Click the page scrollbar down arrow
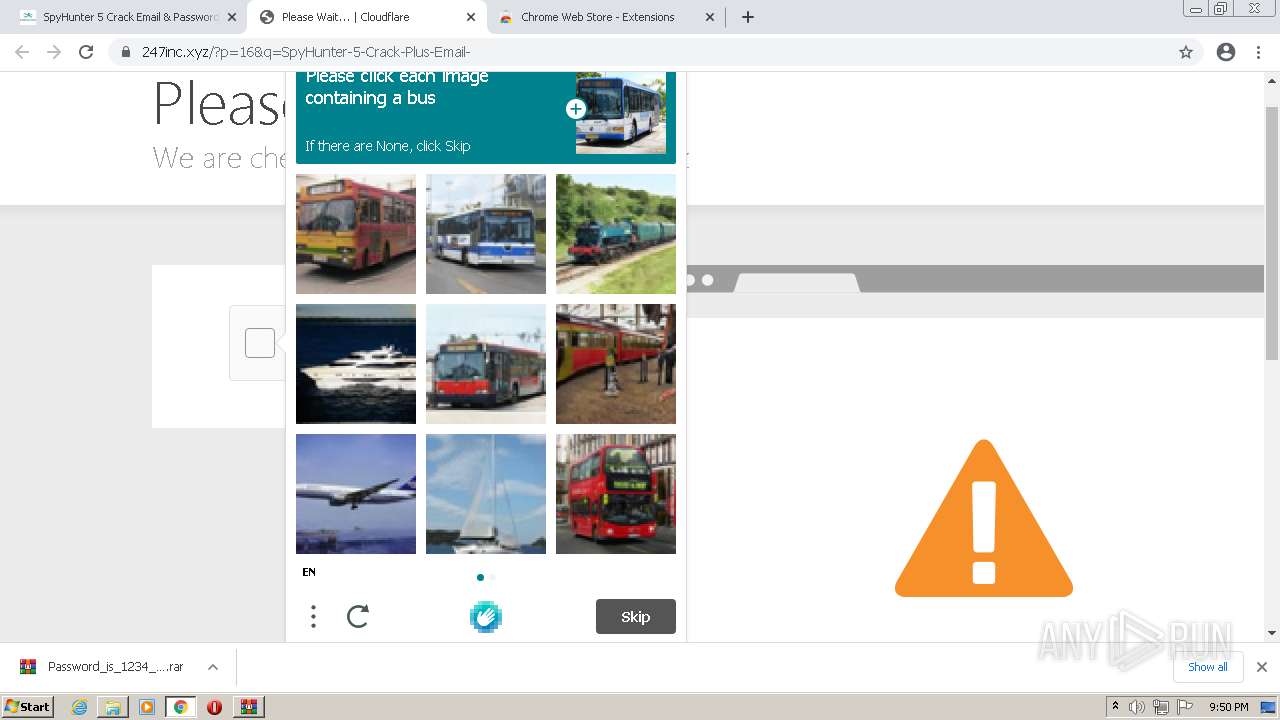Viewport: 1280px width, 720px height. pos(1272,632)
